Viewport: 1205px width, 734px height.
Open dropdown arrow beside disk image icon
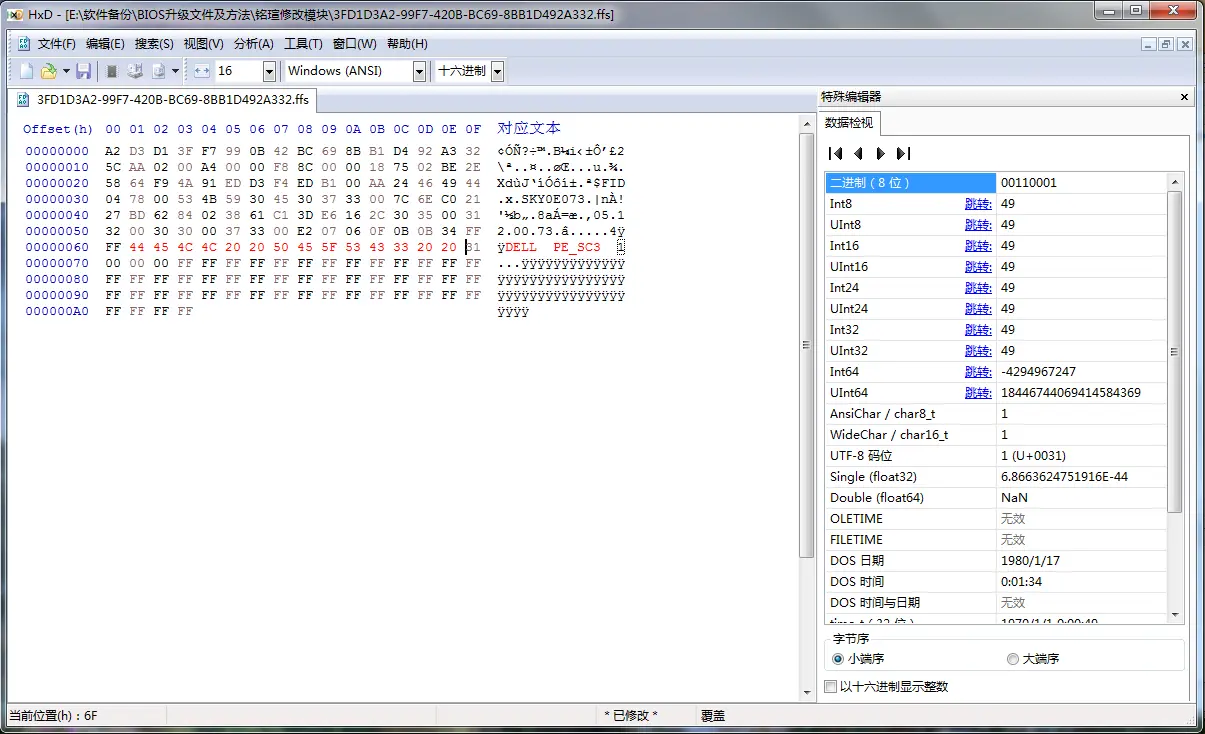coord(175,71)
